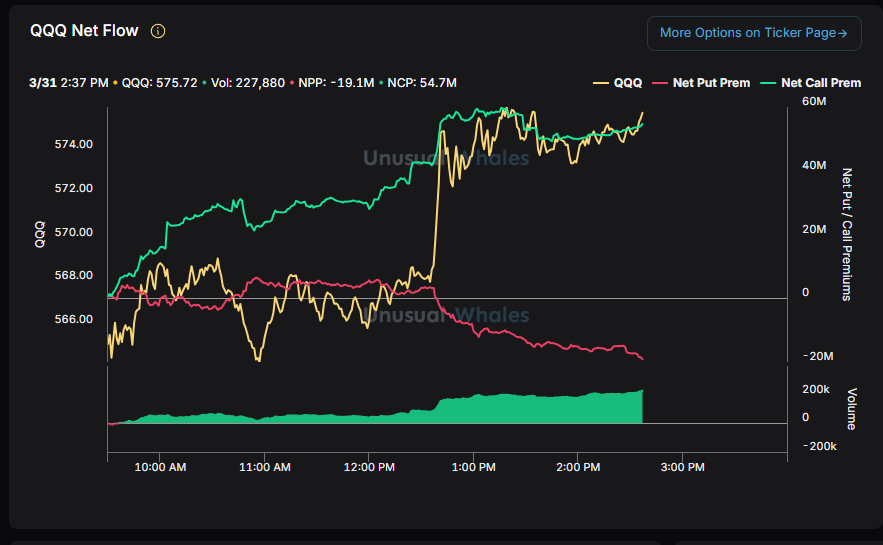Select the 40M premium axis label
The image size is (883, 545).
pyautogui.click(x=814, y=165)
